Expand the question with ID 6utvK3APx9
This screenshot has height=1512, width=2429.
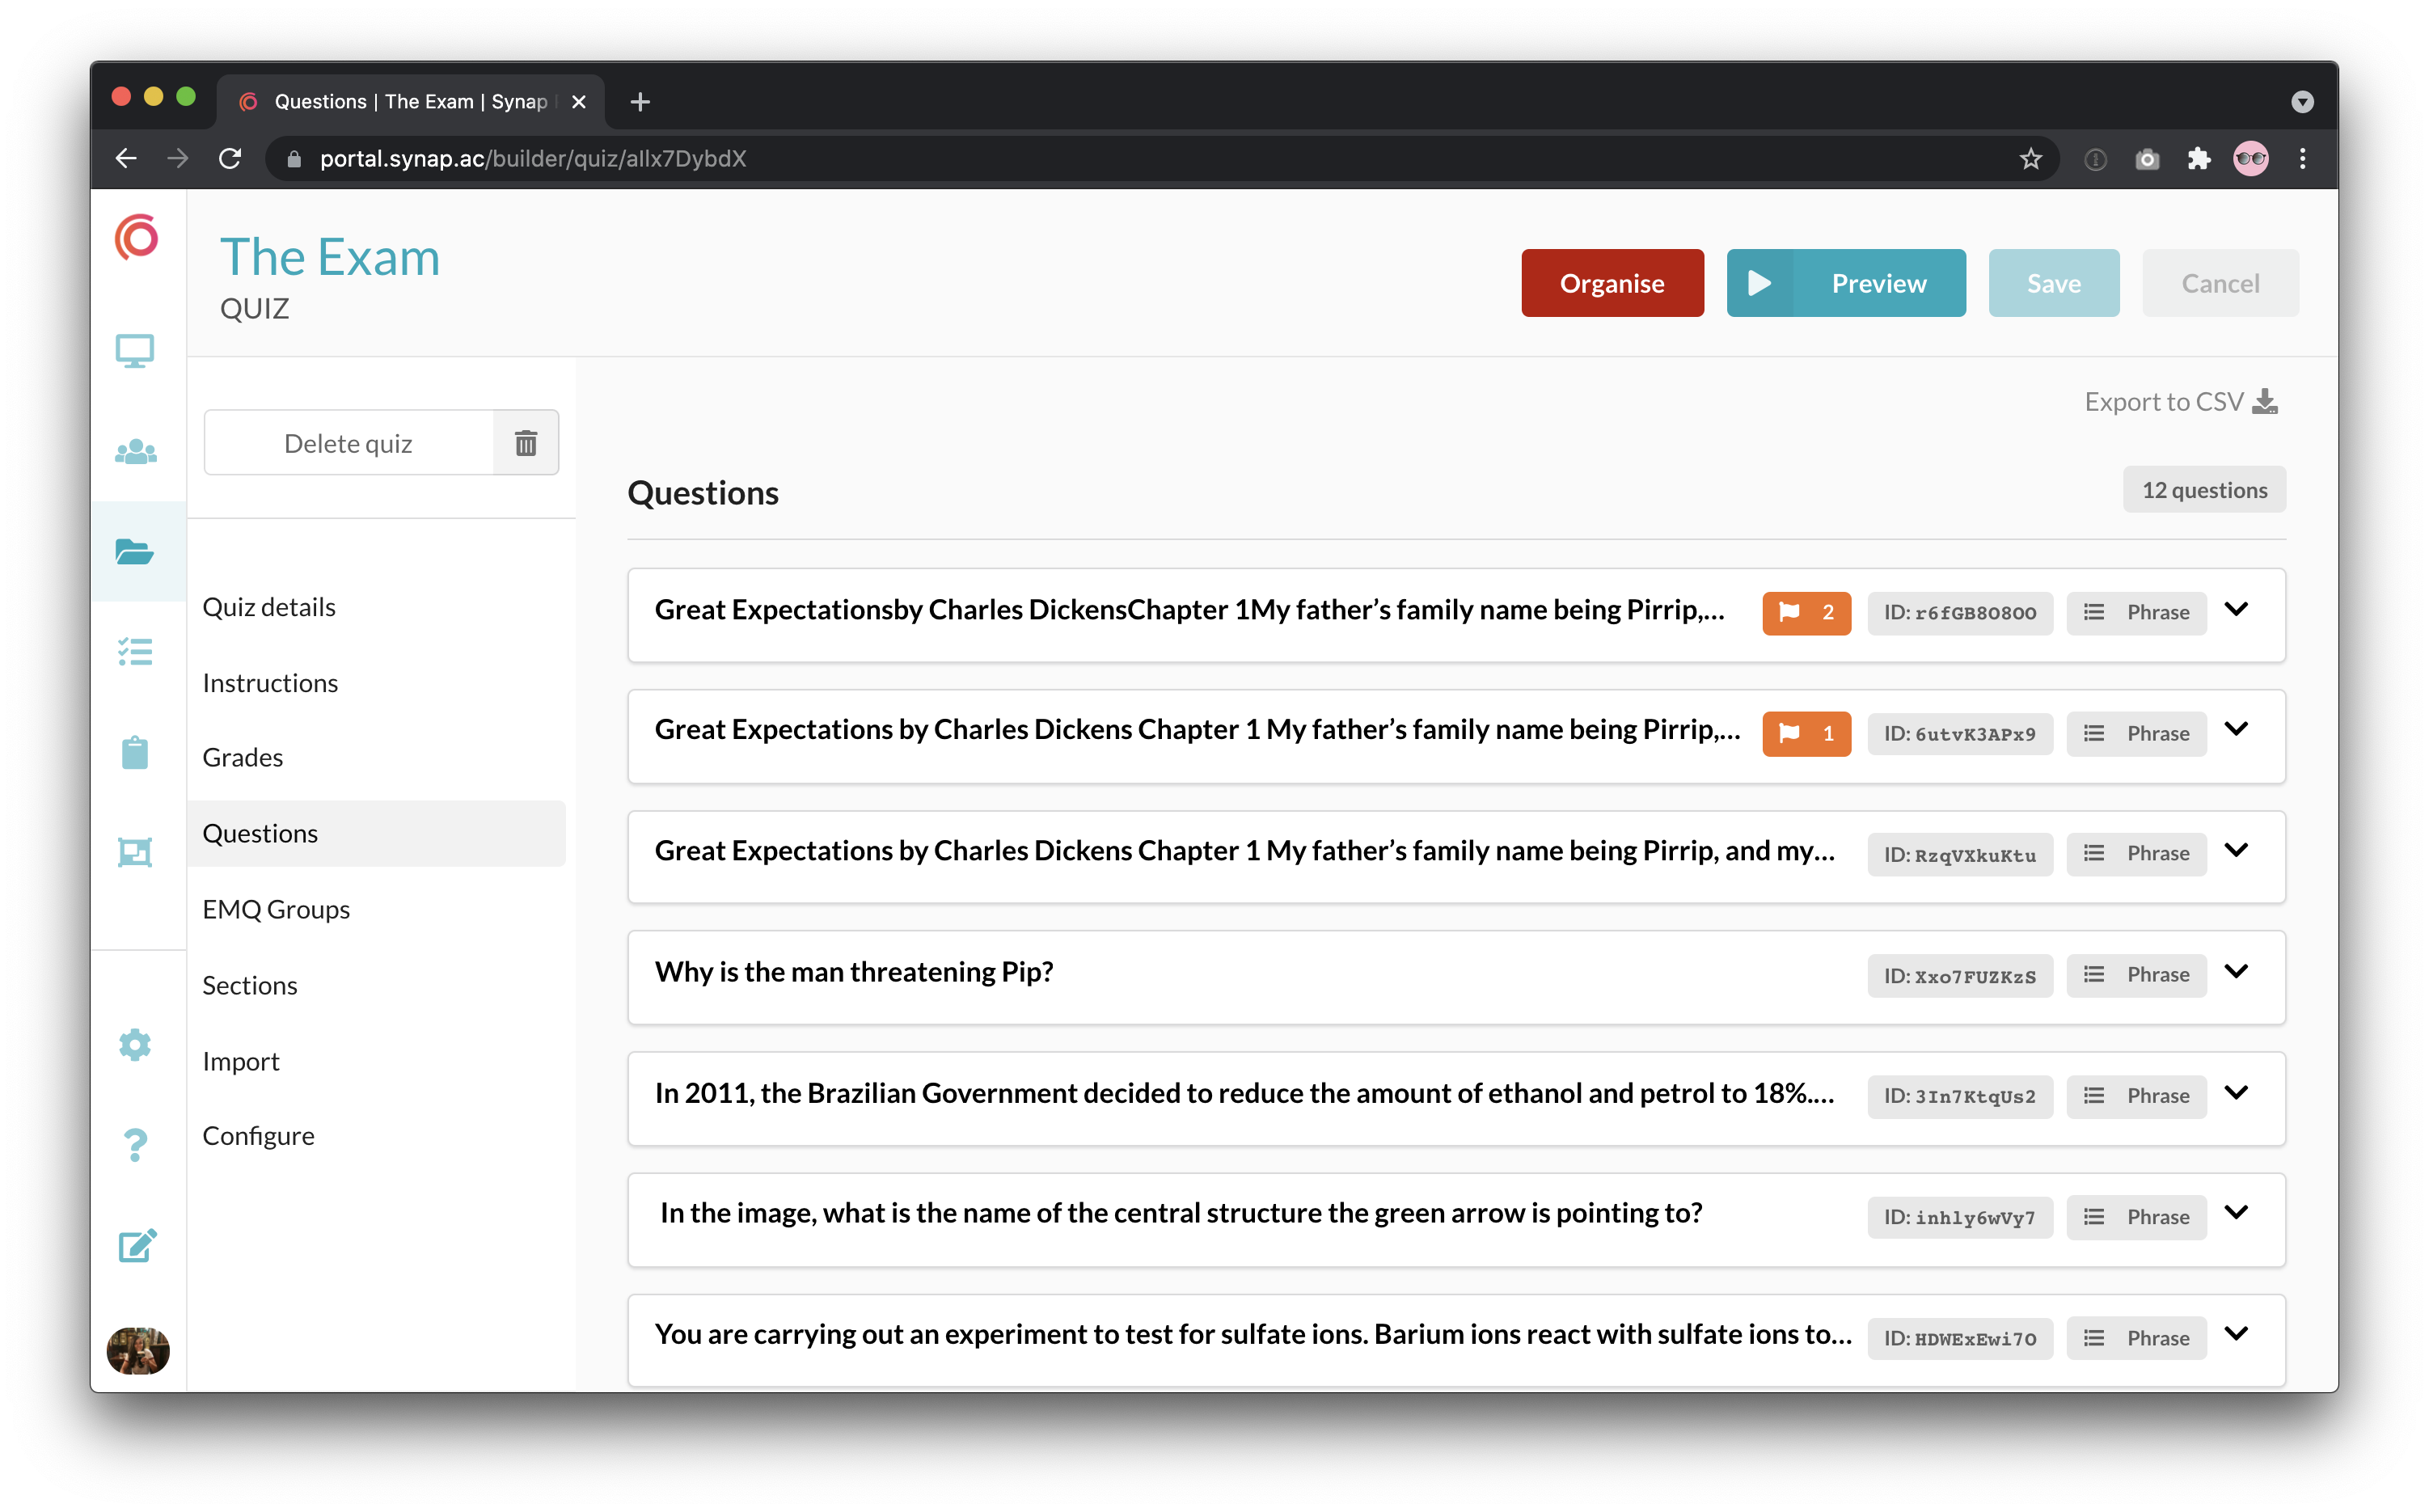(x=2237, y=729)
